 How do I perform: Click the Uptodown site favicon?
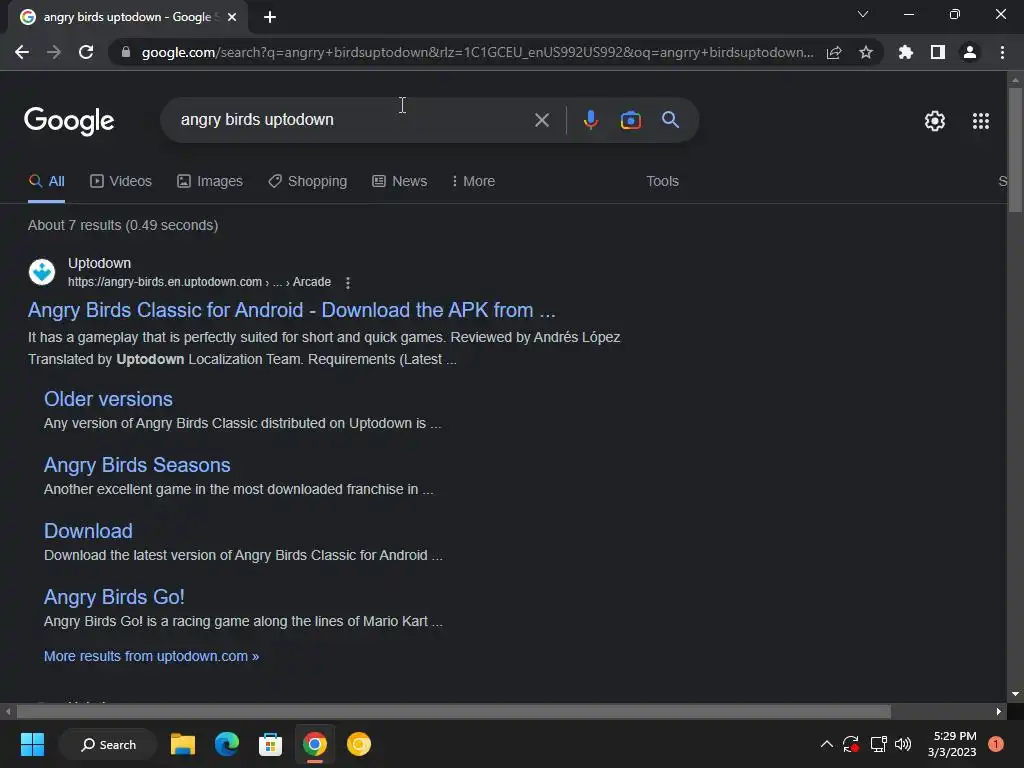tap(42, 272)
